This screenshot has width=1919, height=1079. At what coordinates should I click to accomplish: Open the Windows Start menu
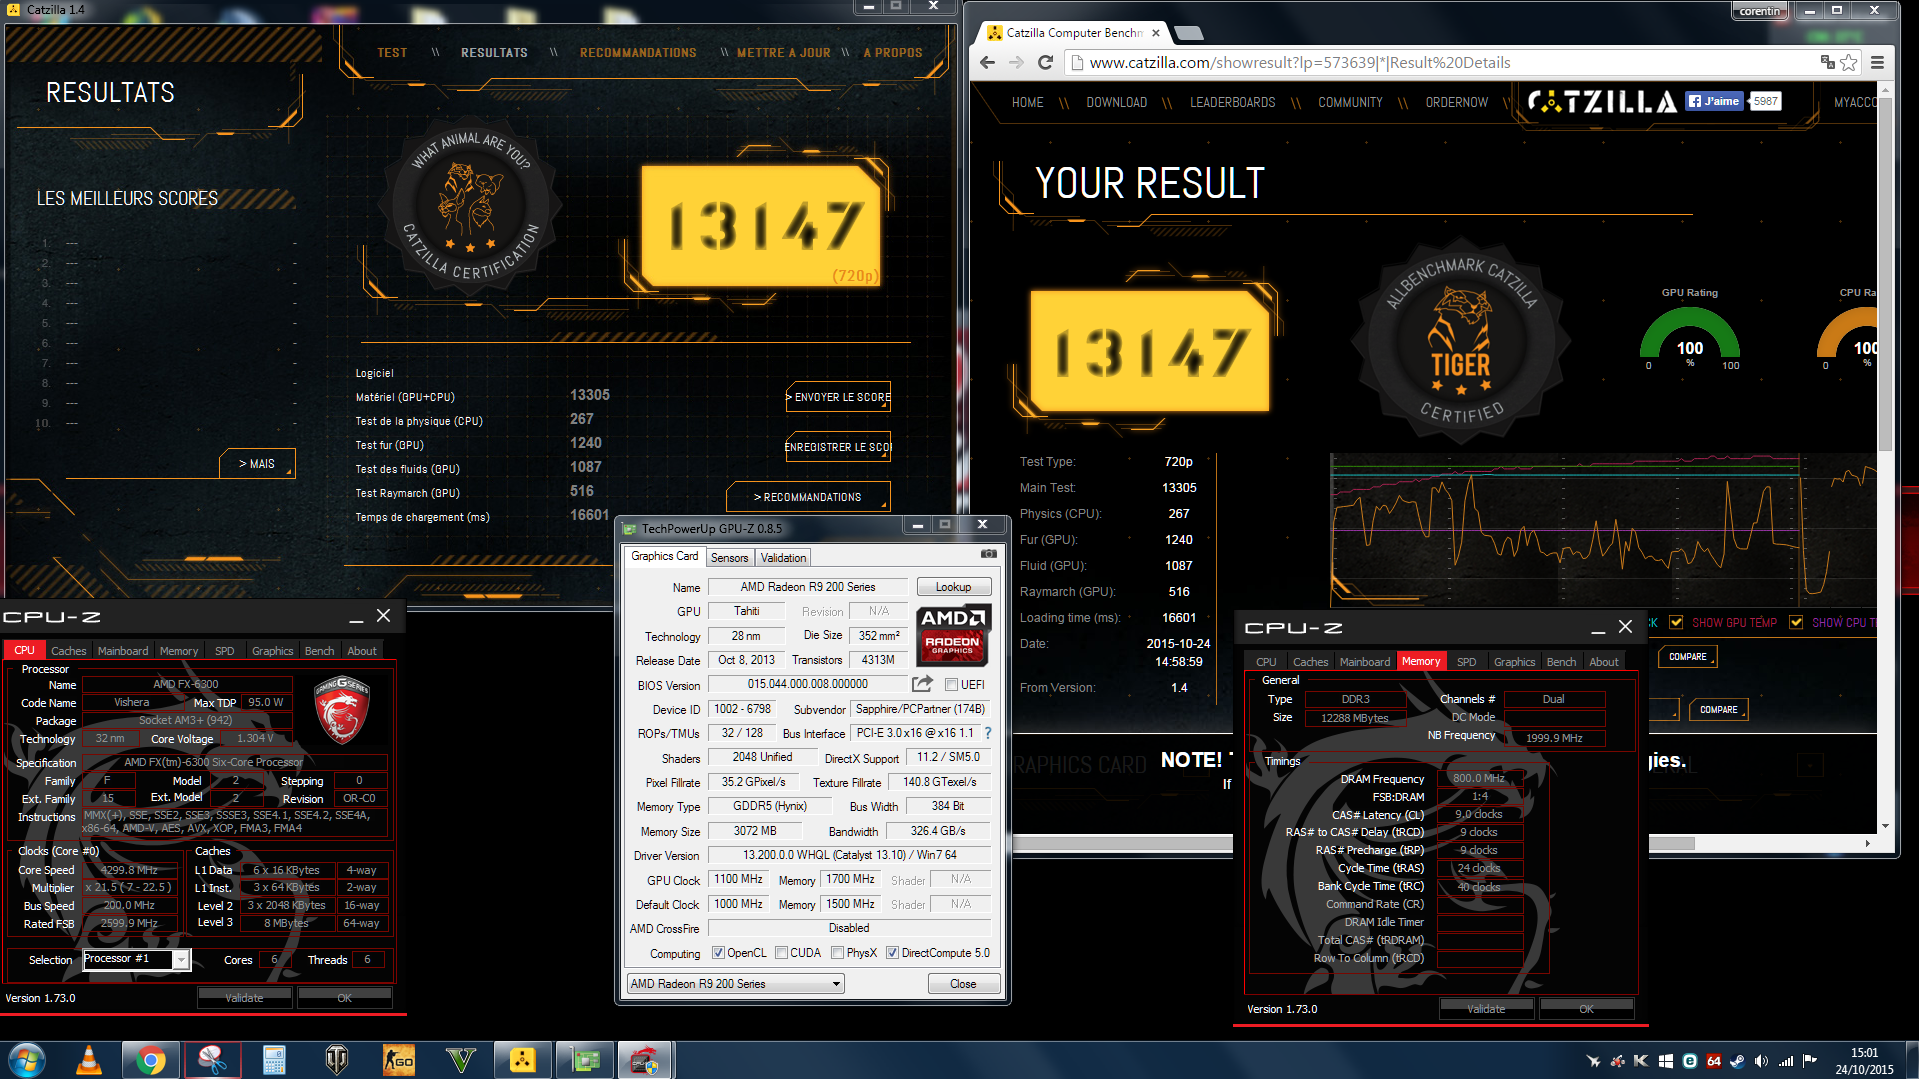click(x=27, y=1060)
